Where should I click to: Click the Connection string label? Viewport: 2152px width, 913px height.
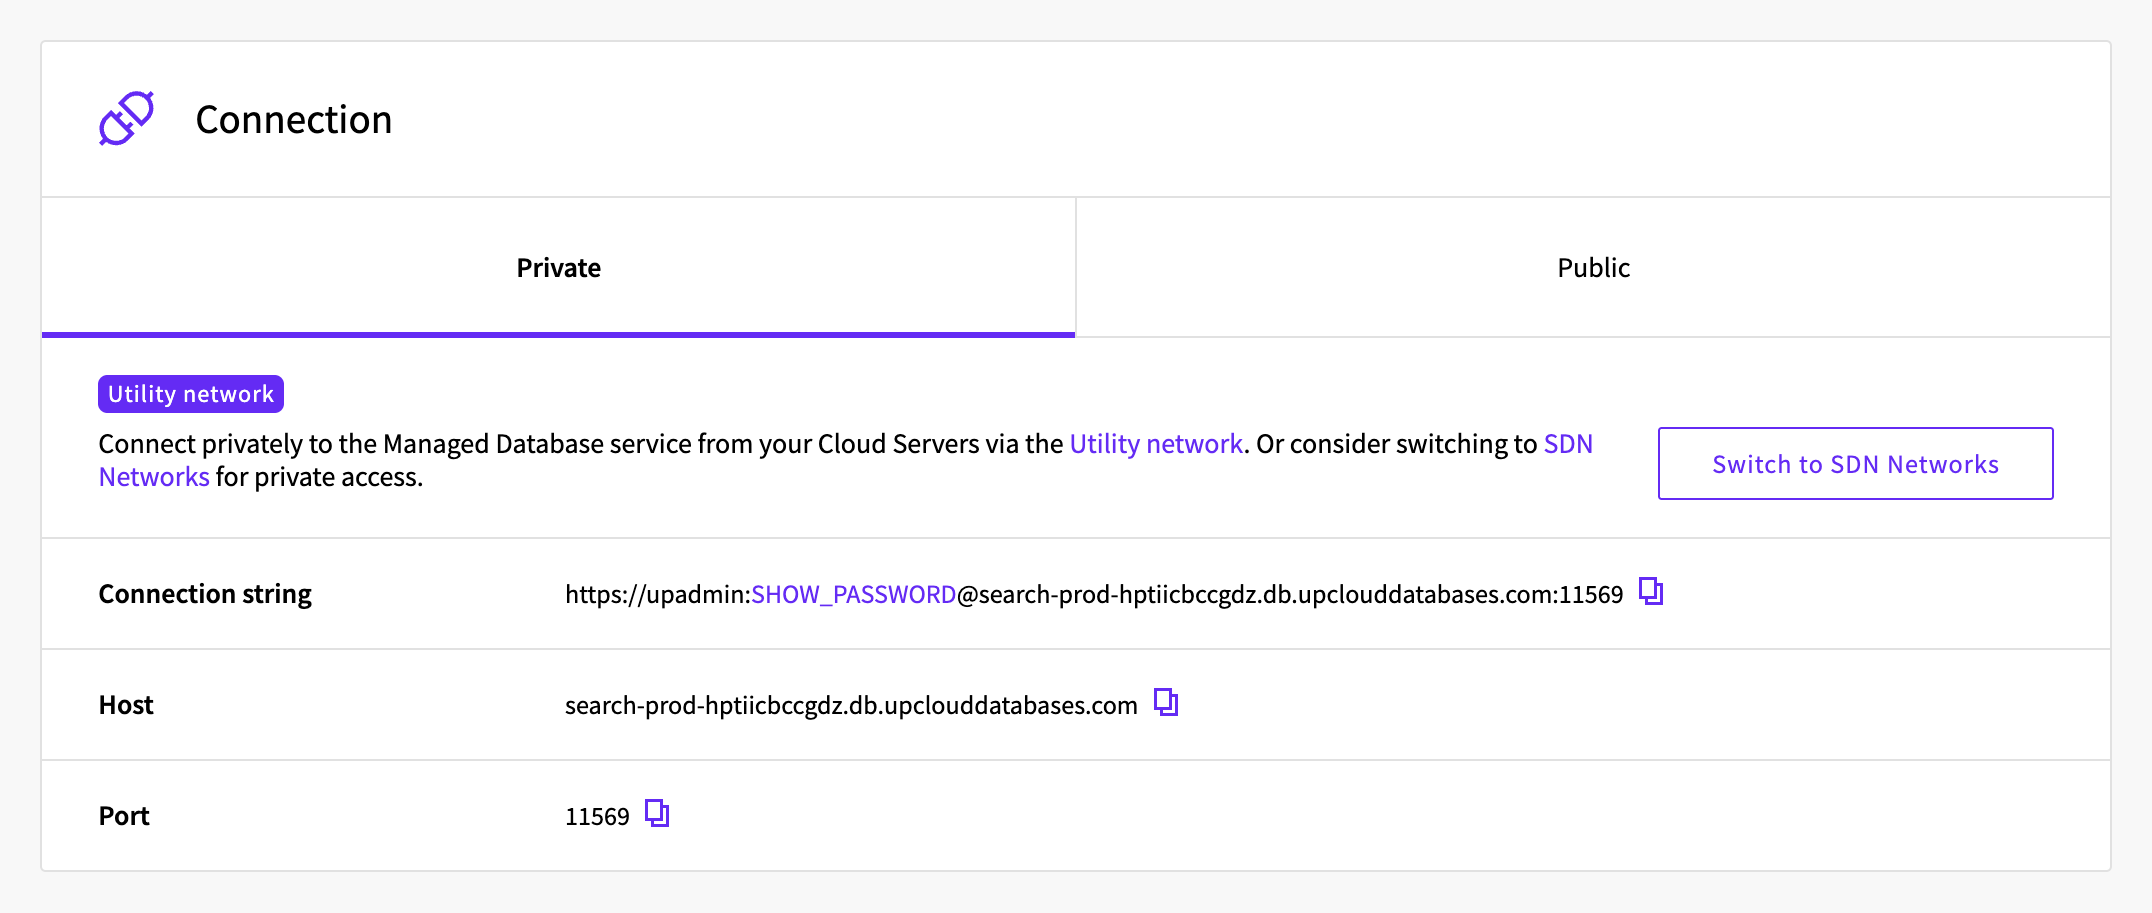tap(205, 594)
